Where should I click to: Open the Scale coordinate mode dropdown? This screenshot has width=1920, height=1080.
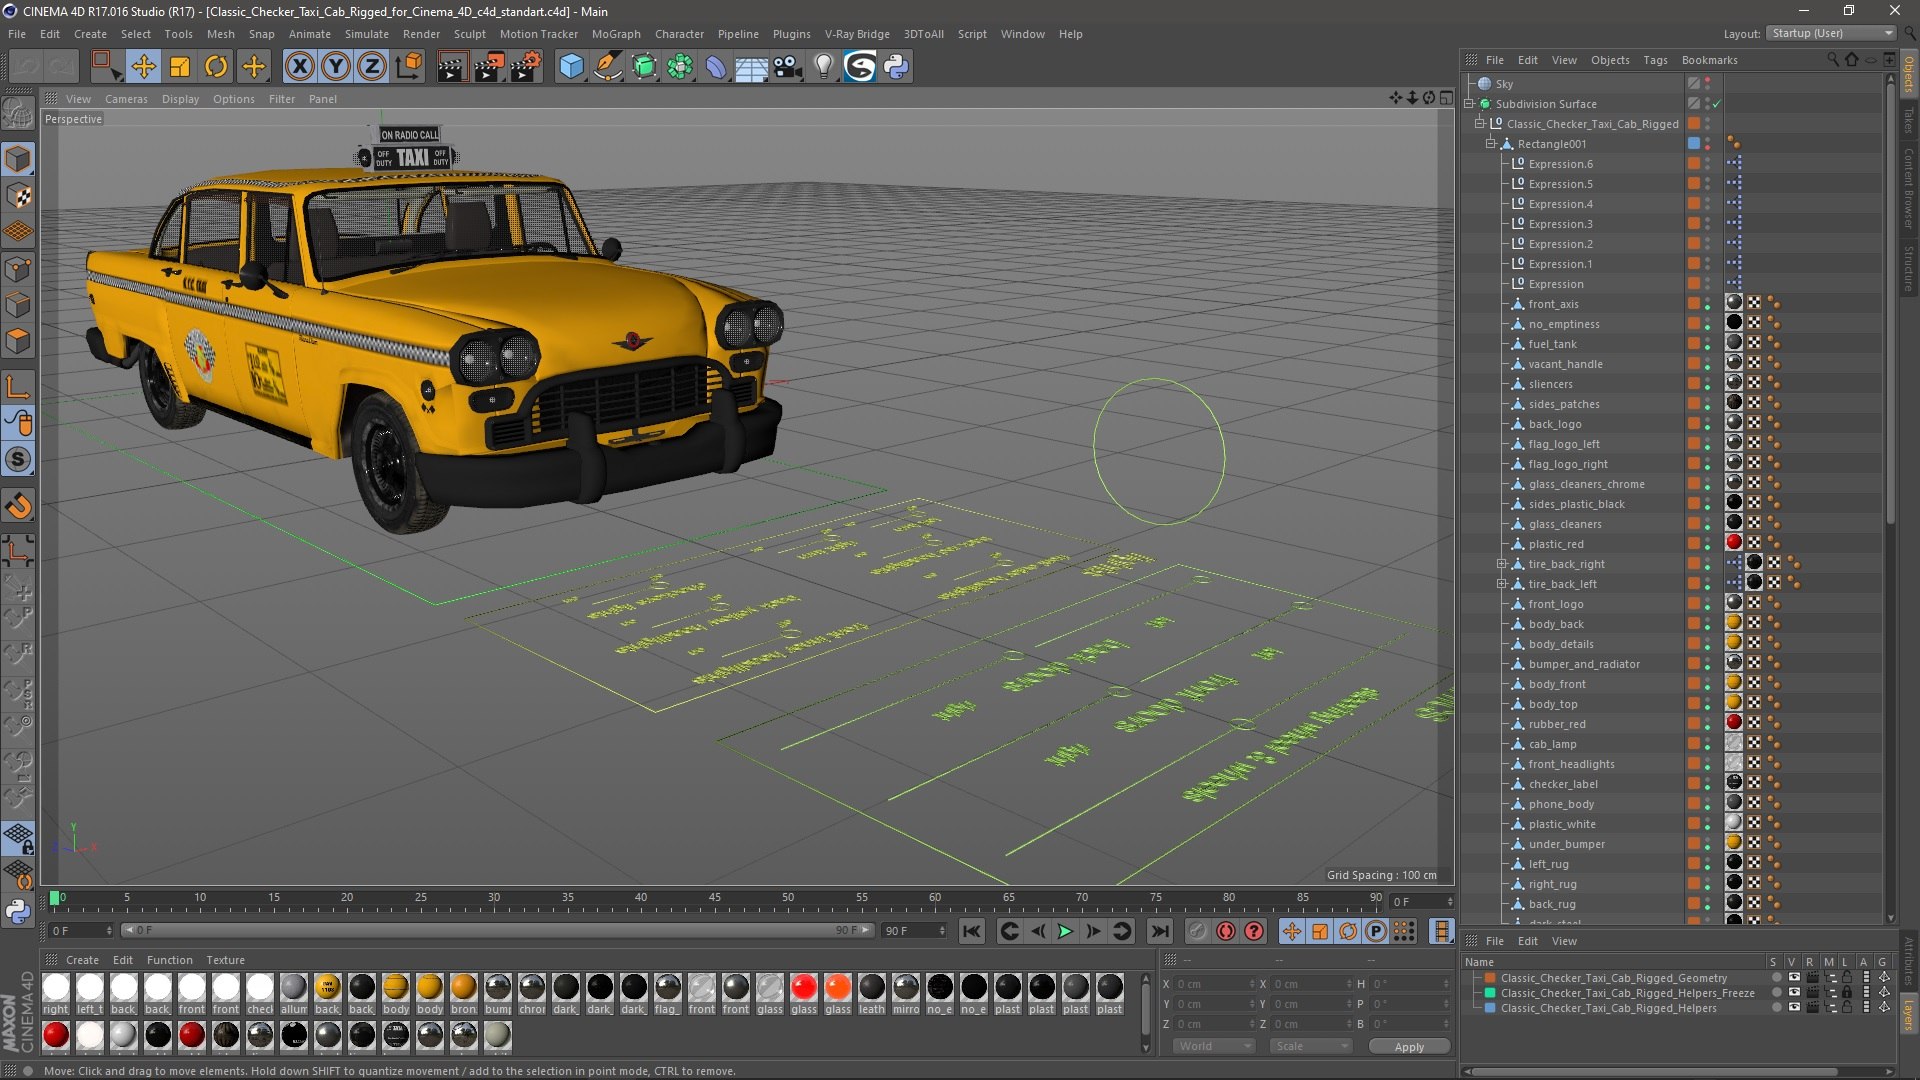(1311, 1046)
